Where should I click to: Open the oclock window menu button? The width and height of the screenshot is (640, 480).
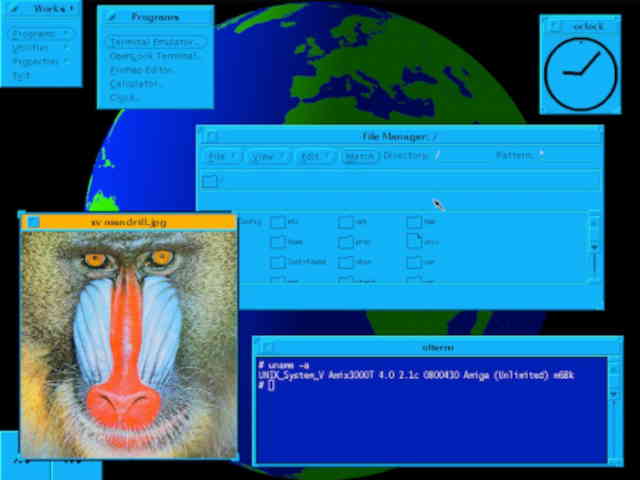click(x=556, y=27)
